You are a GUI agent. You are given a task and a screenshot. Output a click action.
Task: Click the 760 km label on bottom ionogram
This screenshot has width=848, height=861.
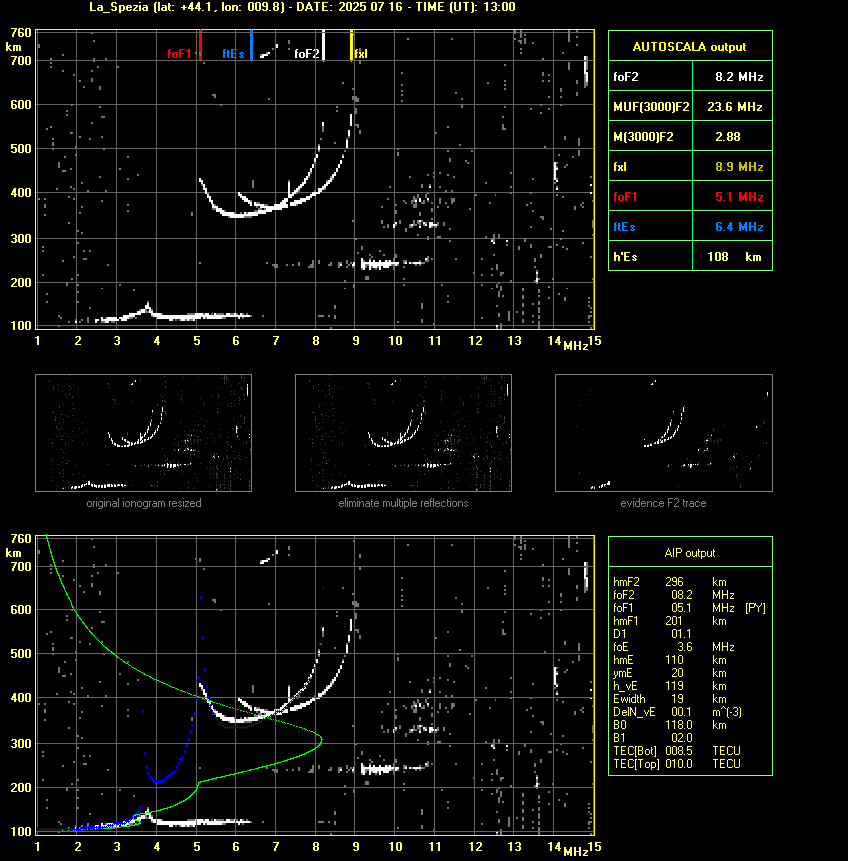(x=21, y=539)
